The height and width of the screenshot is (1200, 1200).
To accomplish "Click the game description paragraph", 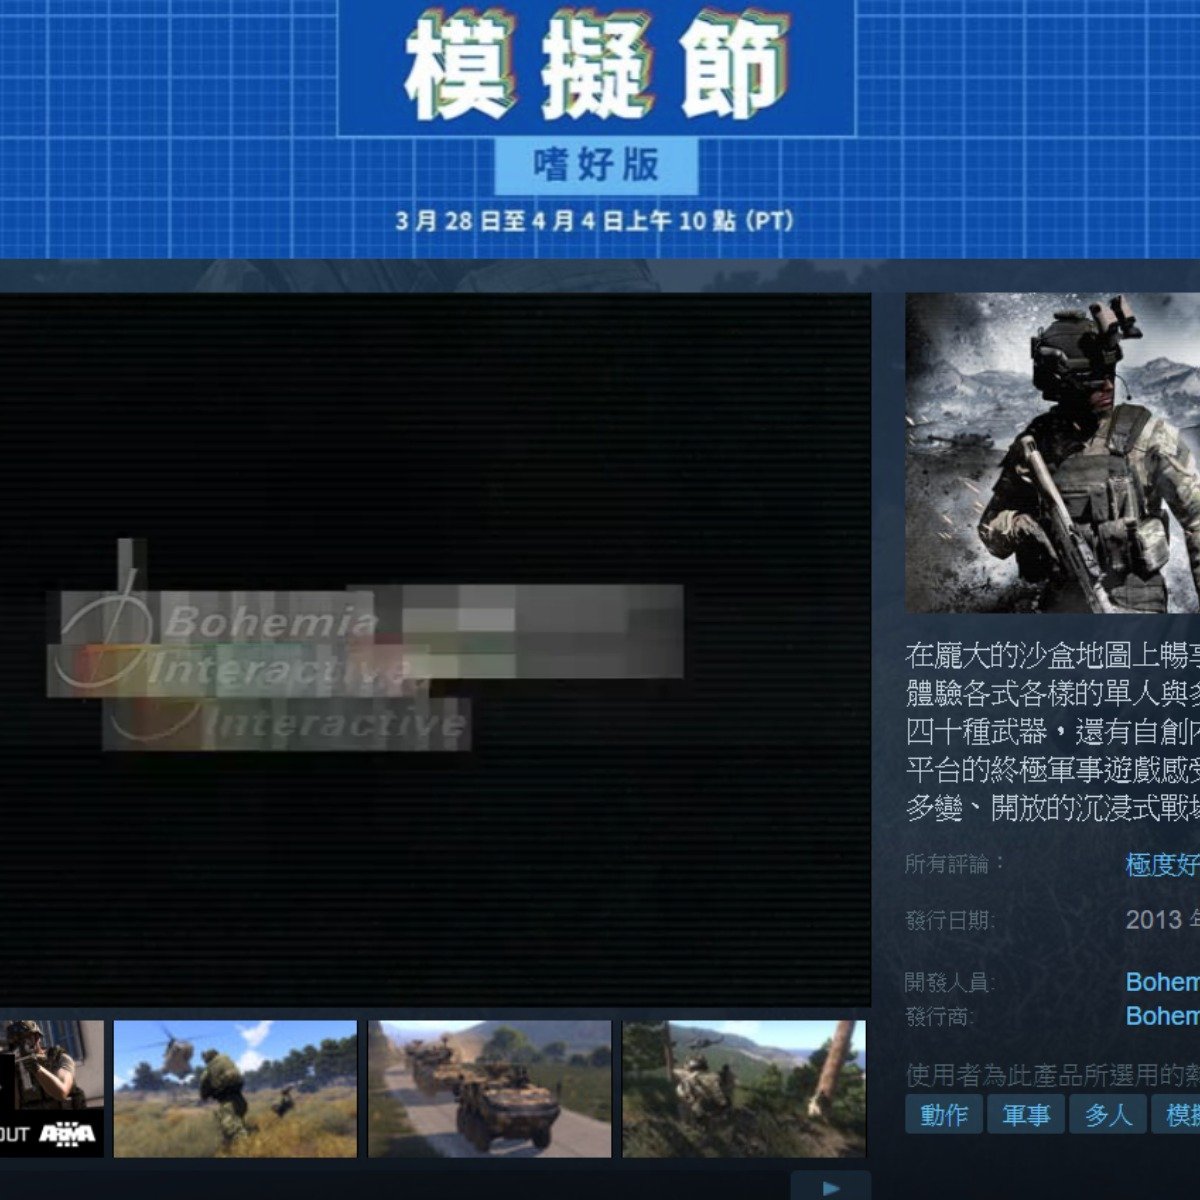I will (1053, 733).
